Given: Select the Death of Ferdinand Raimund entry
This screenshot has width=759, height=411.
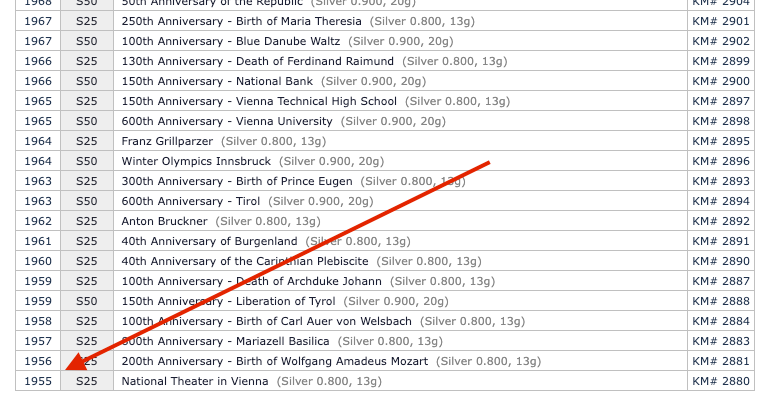Looking at the screenshot, I should click(230, 61).
